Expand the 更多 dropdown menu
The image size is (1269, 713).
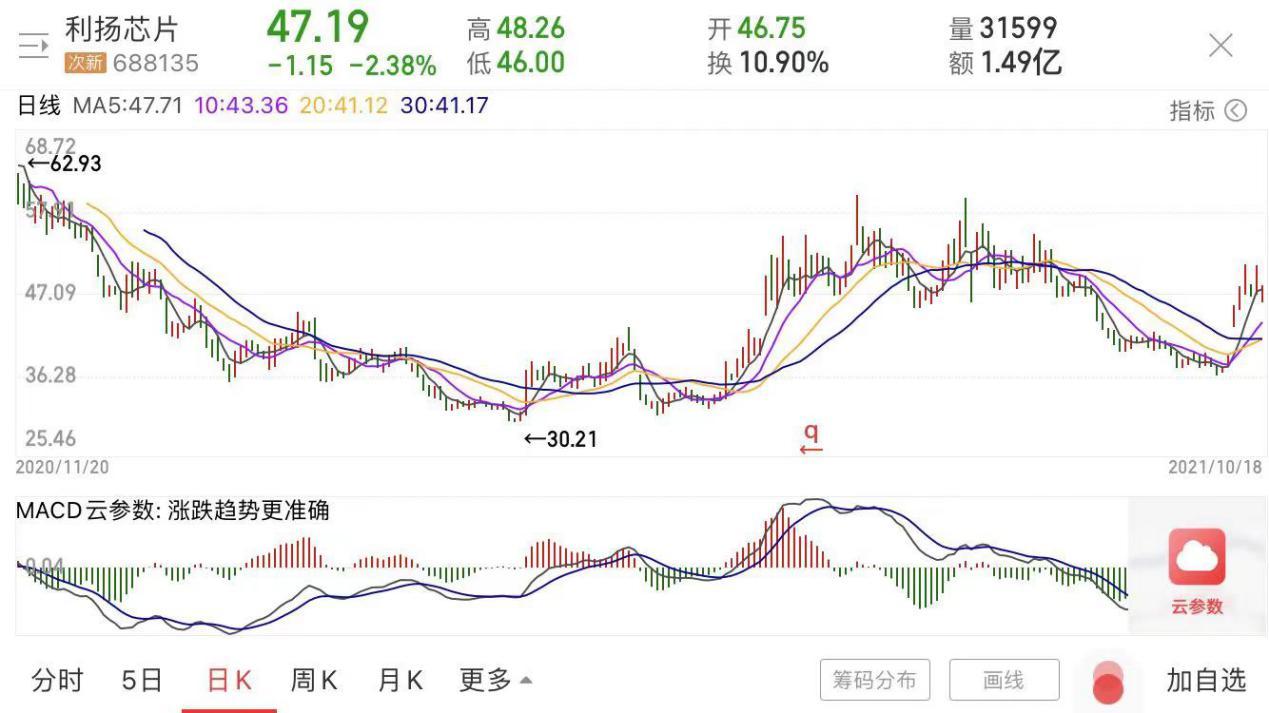(494, 679)
